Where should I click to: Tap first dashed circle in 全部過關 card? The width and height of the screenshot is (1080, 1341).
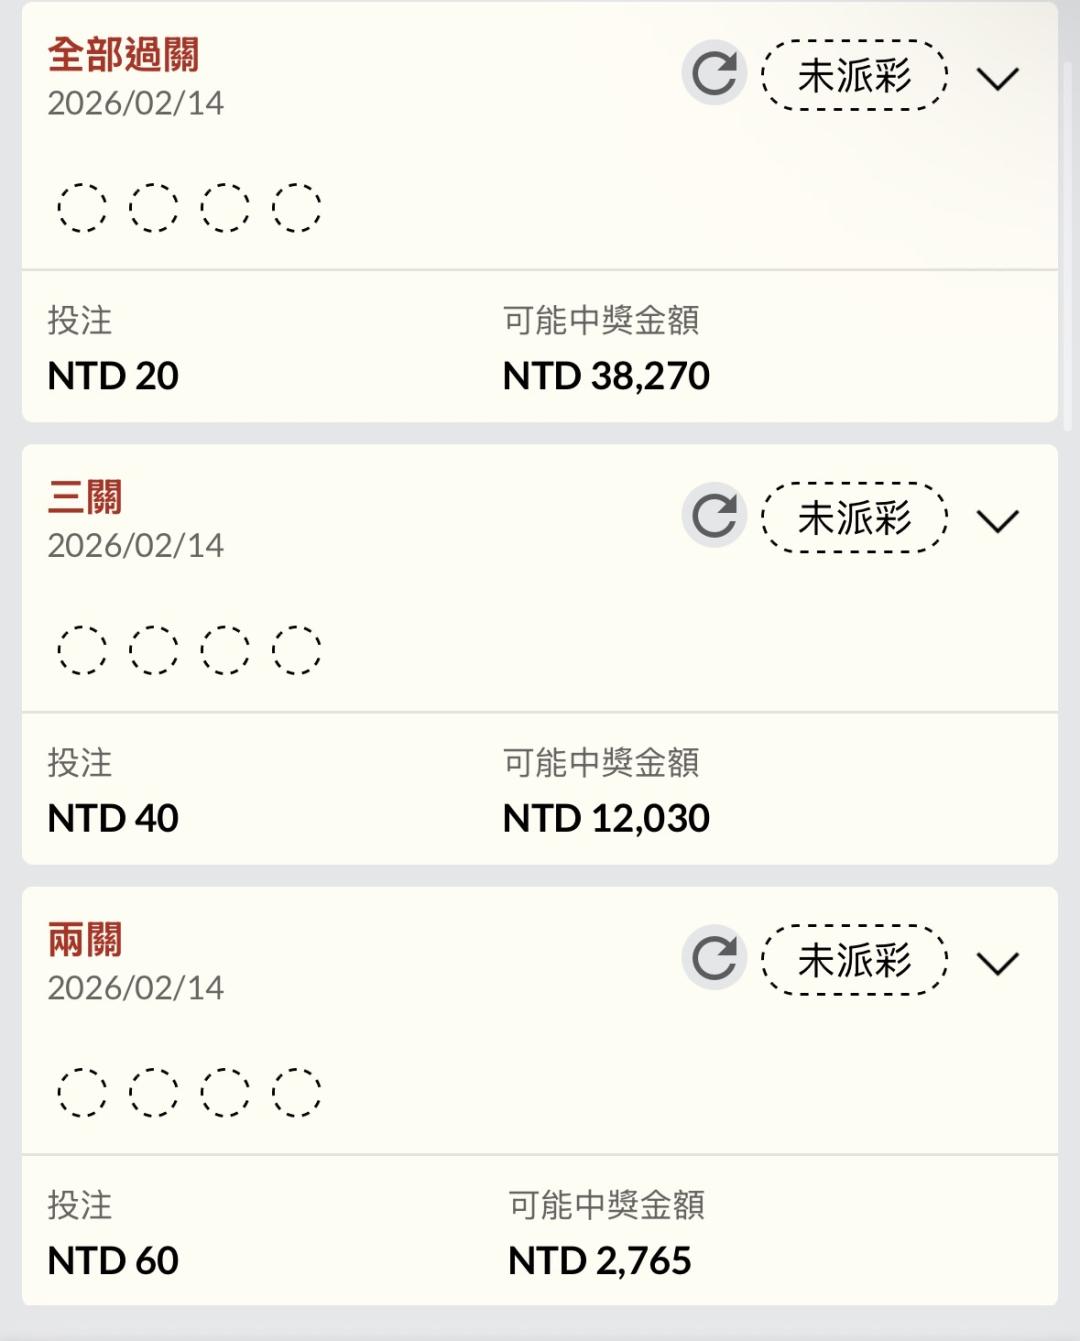[82, 208]
